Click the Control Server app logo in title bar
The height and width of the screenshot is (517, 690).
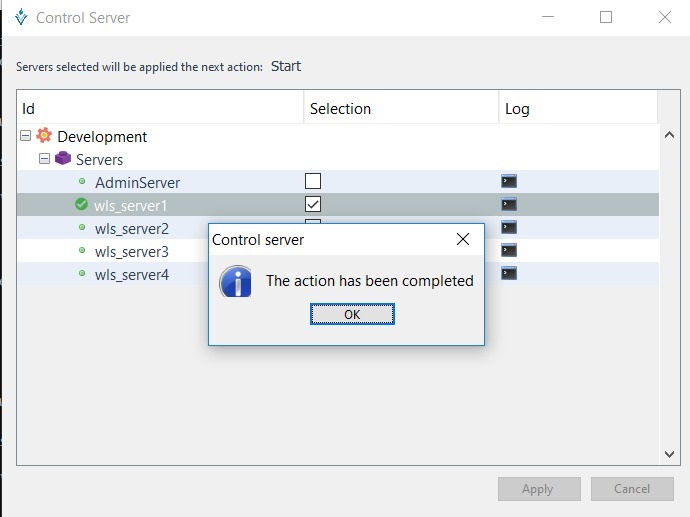pyautogui.click(x=21, y=17)
